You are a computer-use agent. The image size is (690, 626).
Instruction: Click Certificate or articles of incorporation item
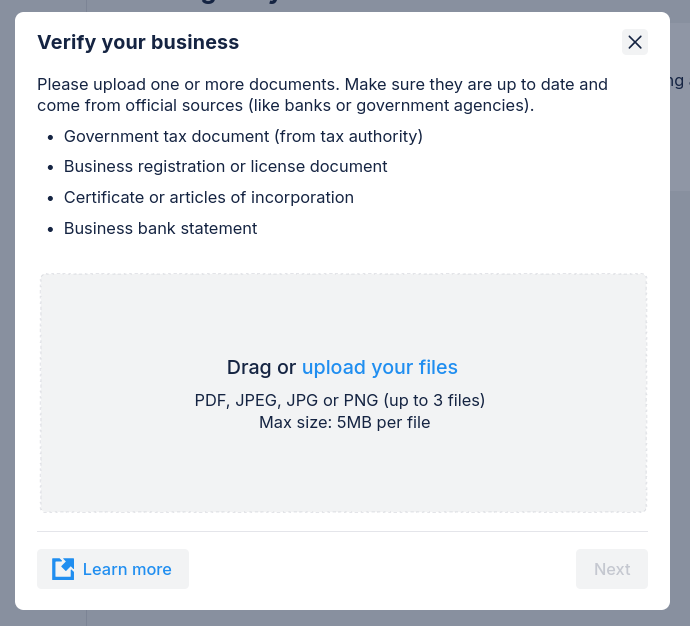pos(209,198)
